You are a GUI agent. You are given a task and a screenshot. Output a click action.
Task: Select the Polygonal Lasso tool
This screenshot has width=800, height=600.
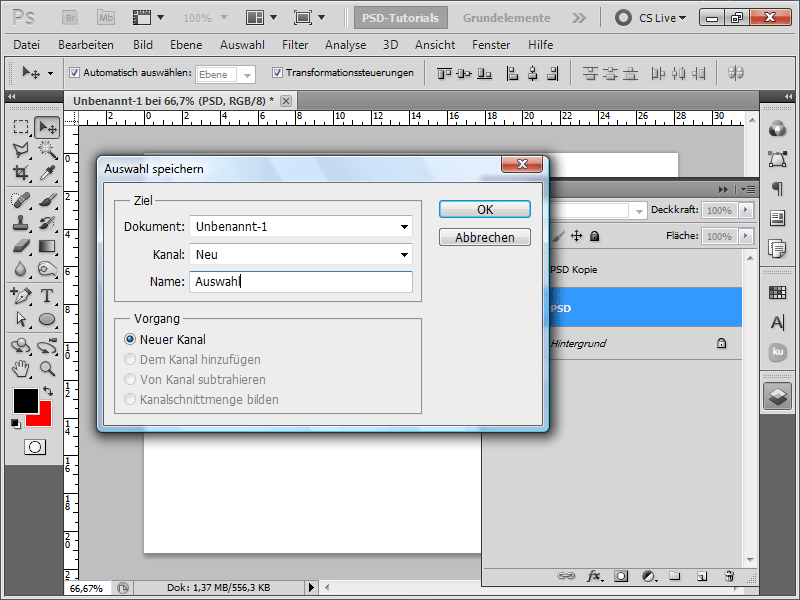tap(21, 150)
